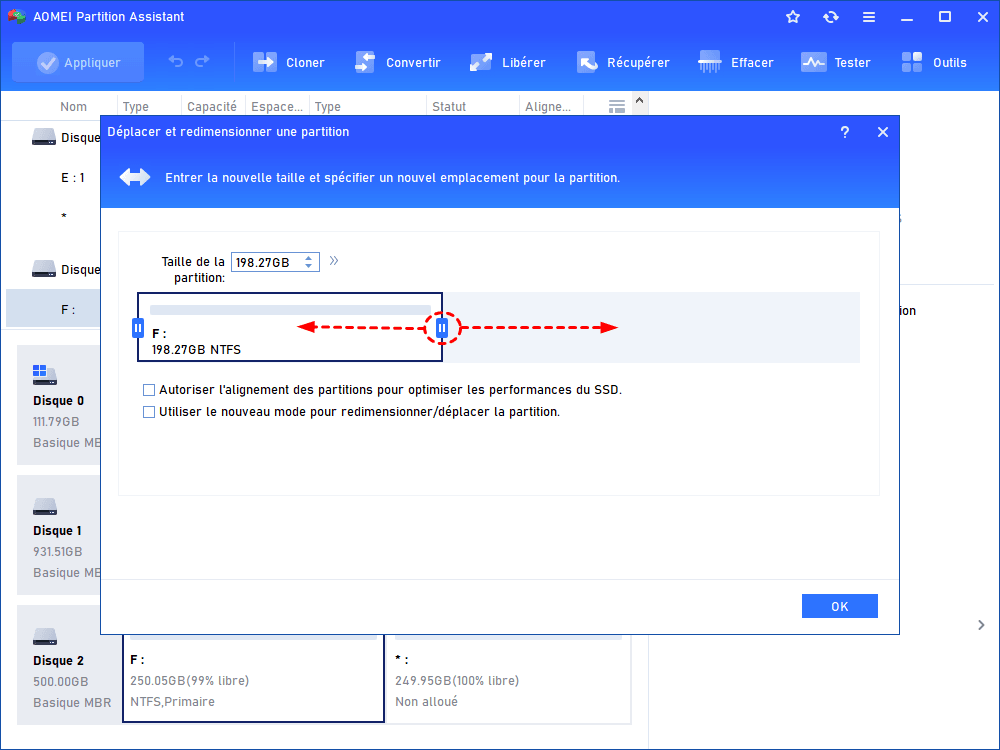Image resolution: width=1000 pixels, height=750 pixels.
Task: Open the Tester tool
Action: pyautogui.click(x=835, y=62)
